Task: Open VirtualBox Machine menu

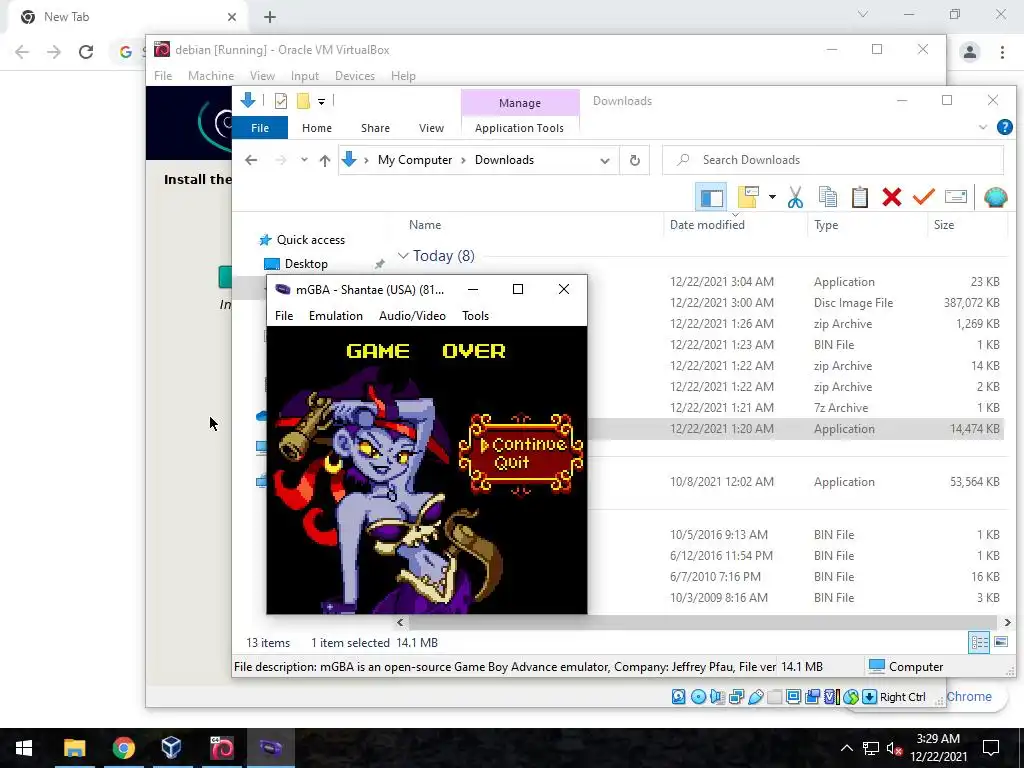Action: click(211, 76)
